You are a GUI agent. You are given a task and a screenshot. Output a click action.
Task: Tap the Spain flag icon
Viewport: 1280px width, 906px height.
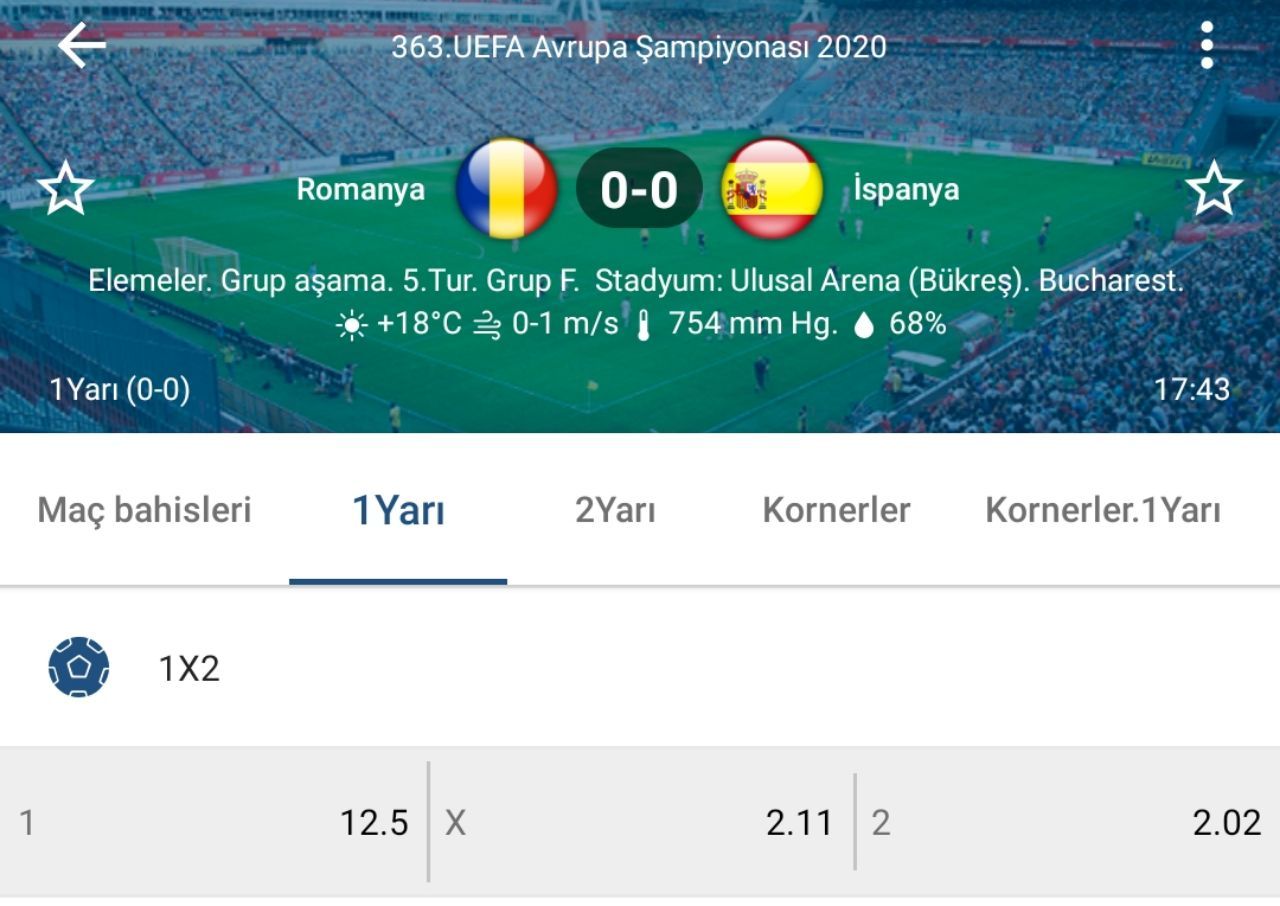click(x=772, y=188)
